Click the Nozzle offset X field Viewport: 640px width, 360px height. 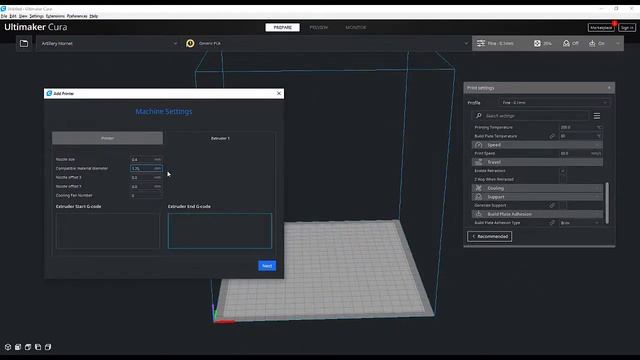pyautogui.click(x=146, y=178)
